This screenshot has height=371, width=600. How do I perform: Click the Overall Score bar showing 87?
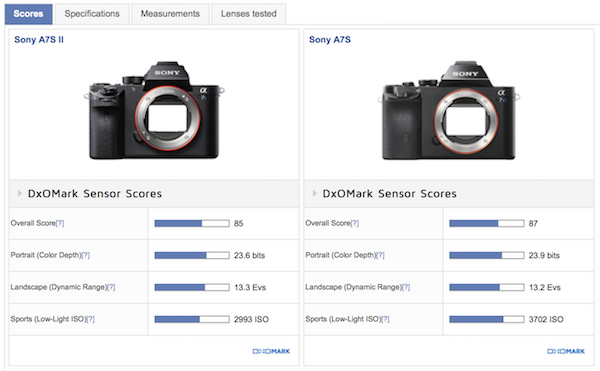click(487, 223)
